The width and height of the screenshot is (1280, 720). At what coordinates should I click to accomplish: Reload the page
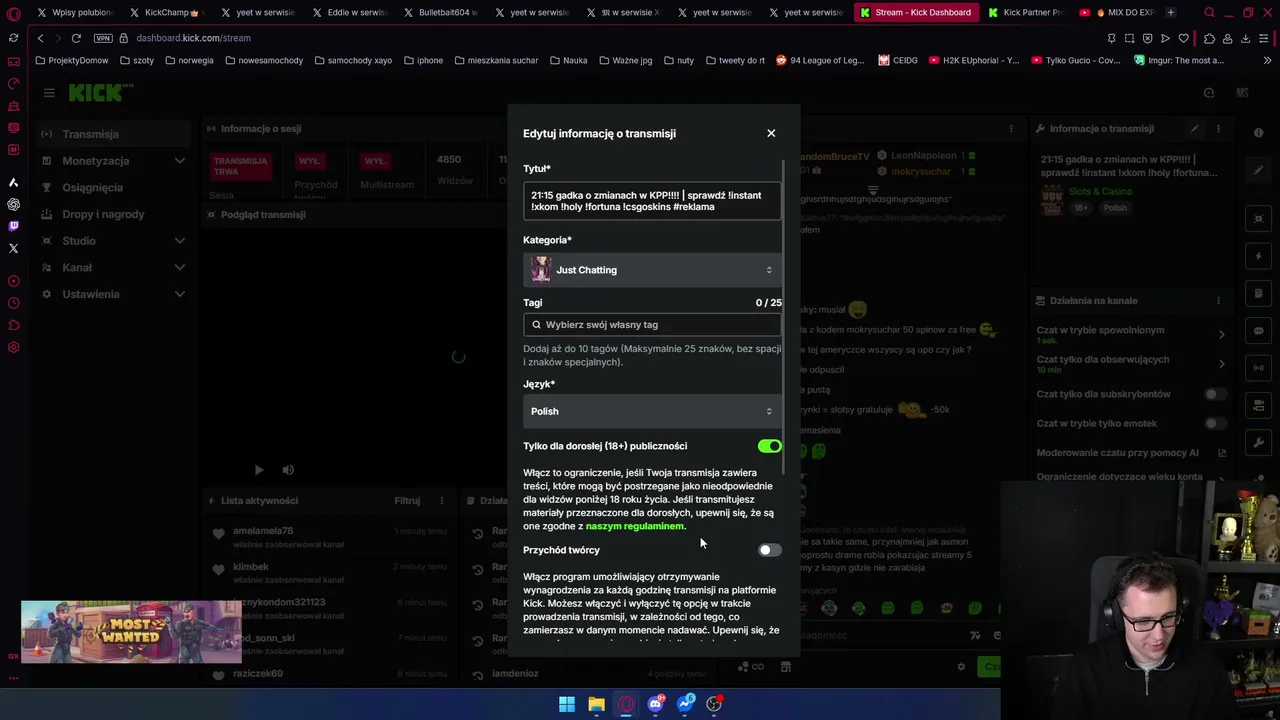pos(76,38)
